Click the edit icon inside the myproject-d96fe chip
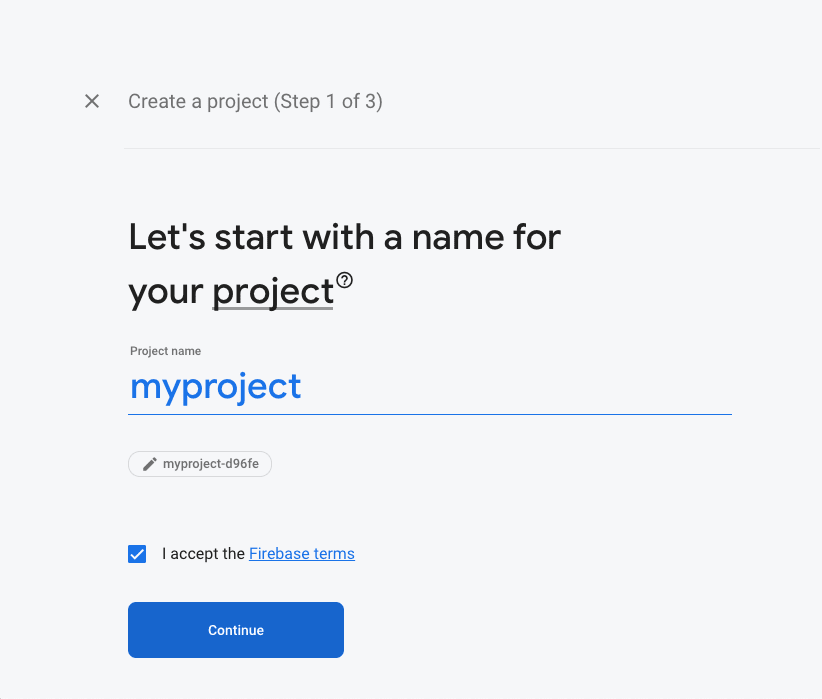The height and width of the screenshot is (699, 822). [147, 463]
